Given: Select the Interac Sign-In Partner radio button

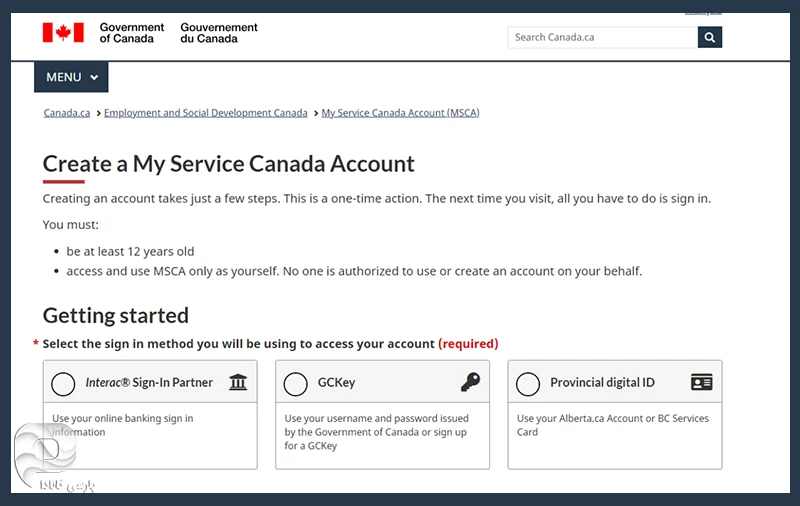Looking at the screenshot, I should pos(63,383).
